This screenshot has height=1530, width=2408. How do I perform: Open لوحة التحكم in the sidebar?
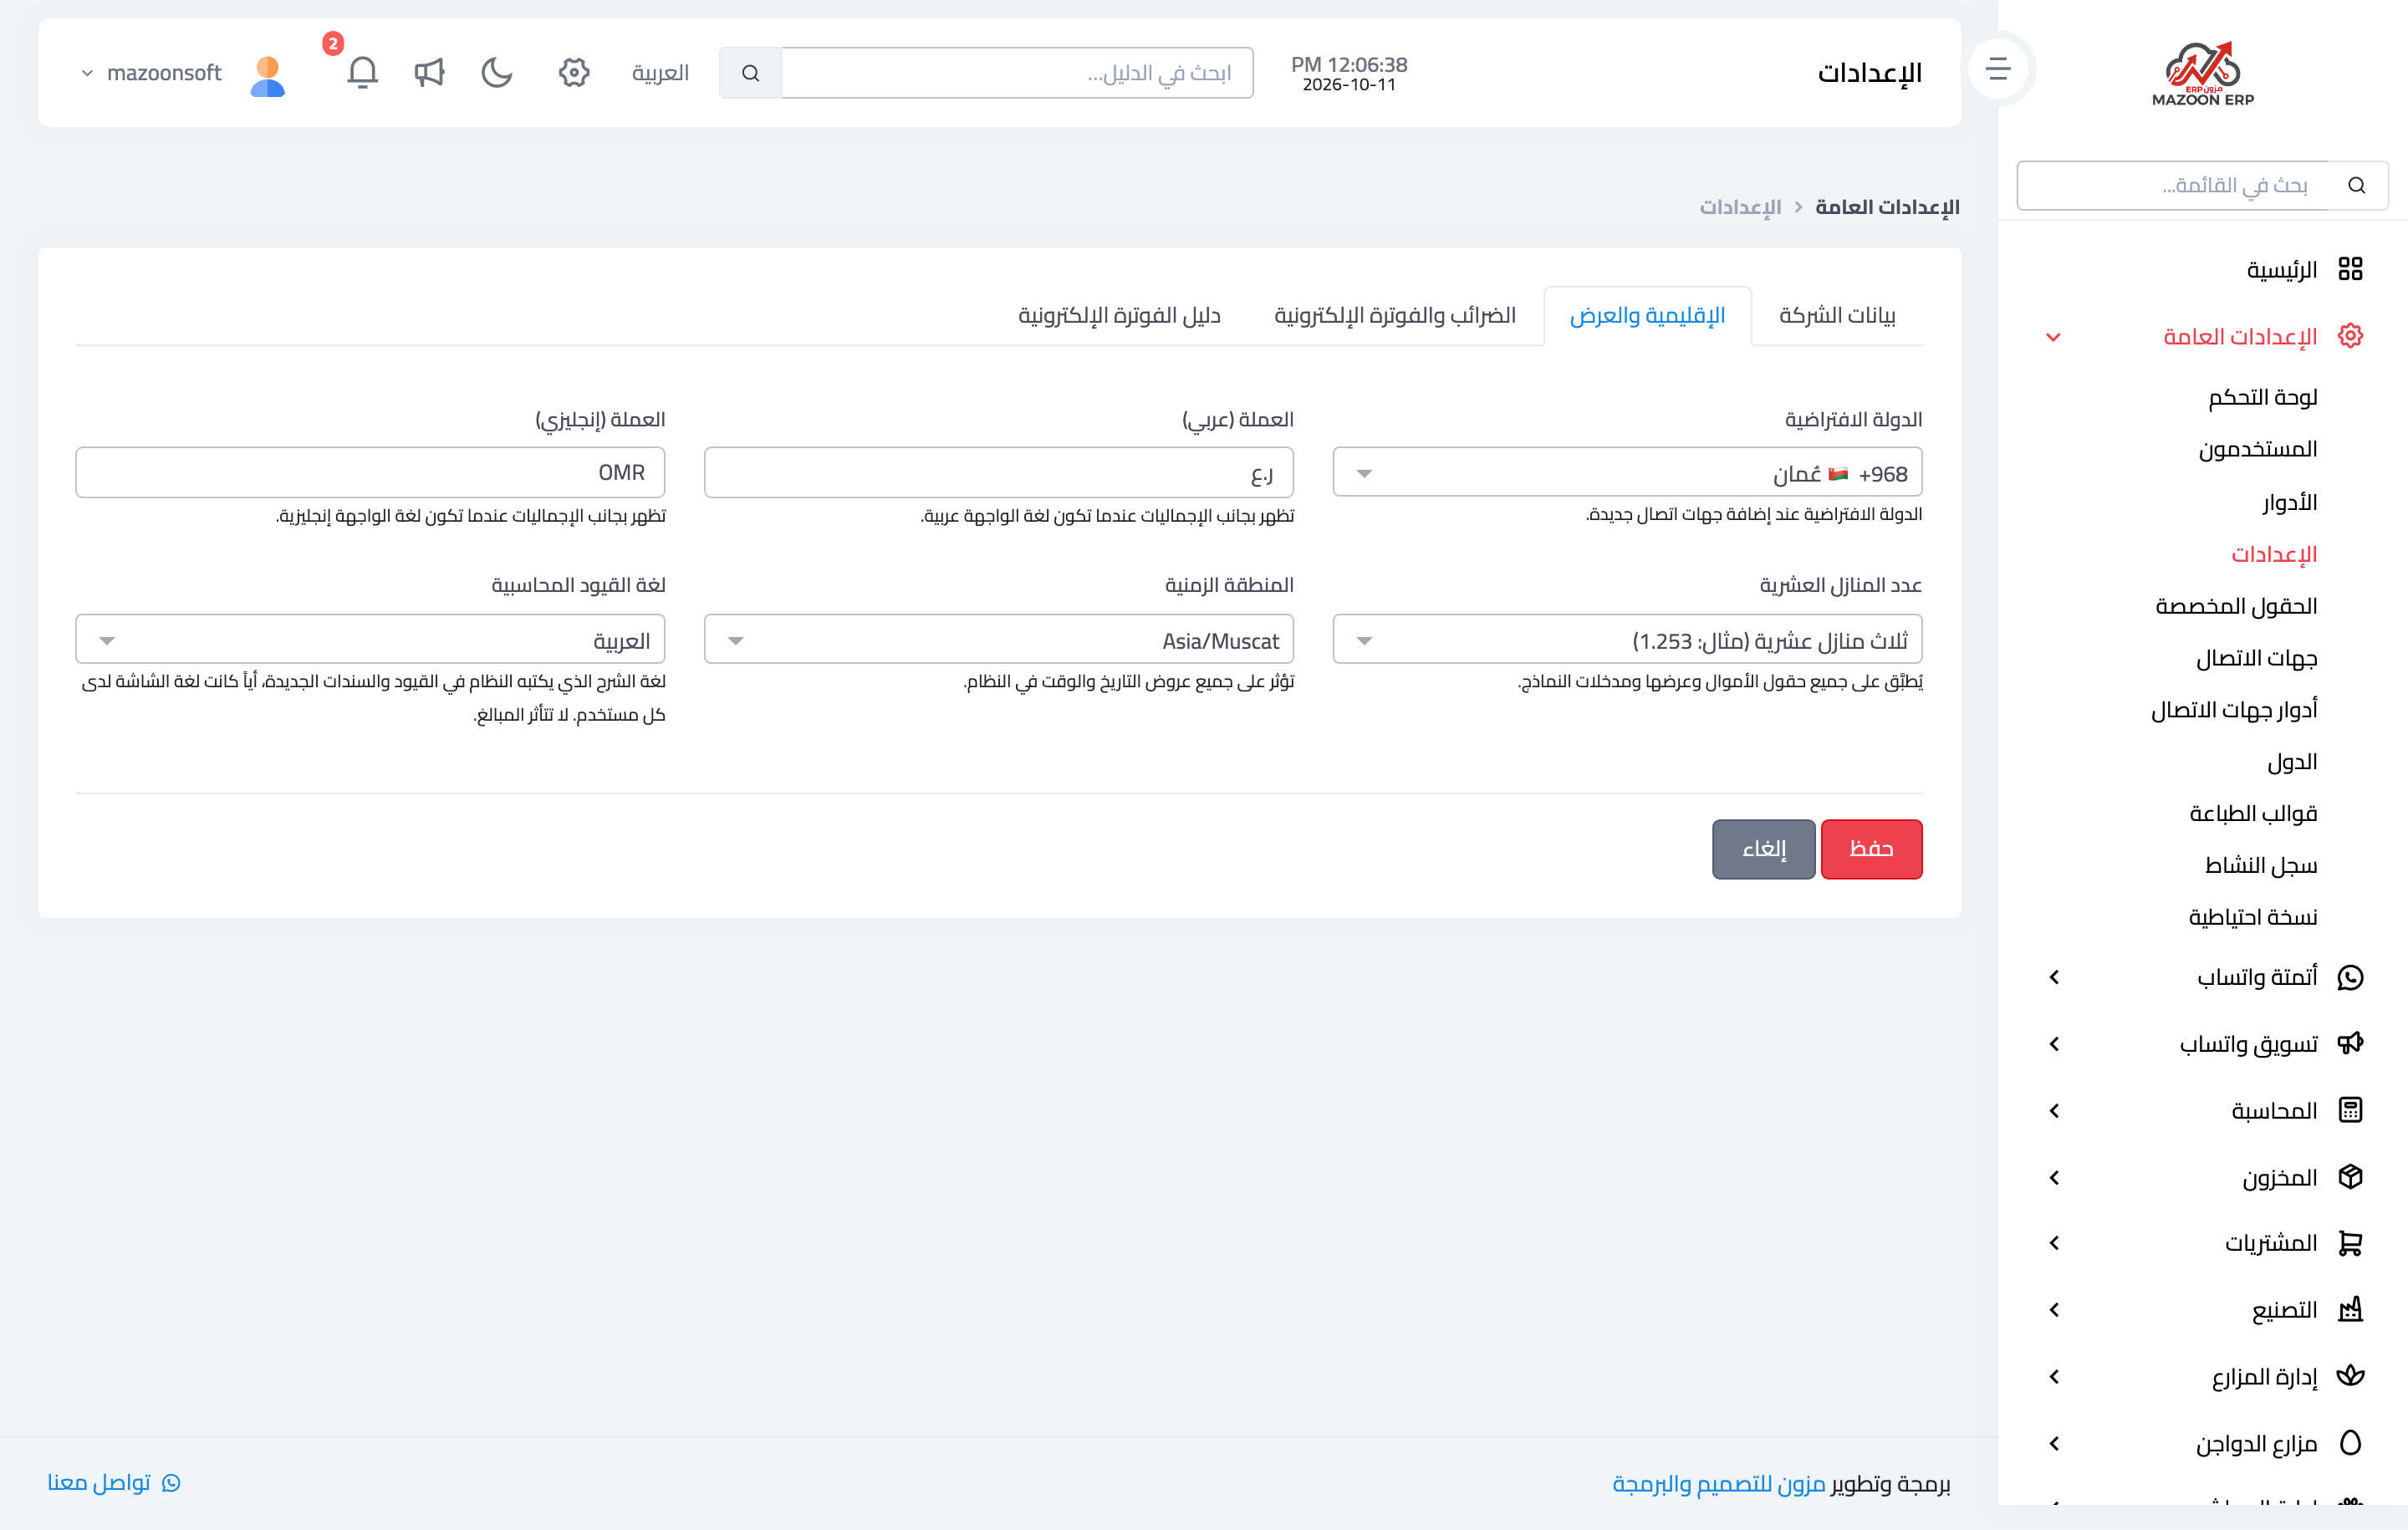[x=2262, y=398]
